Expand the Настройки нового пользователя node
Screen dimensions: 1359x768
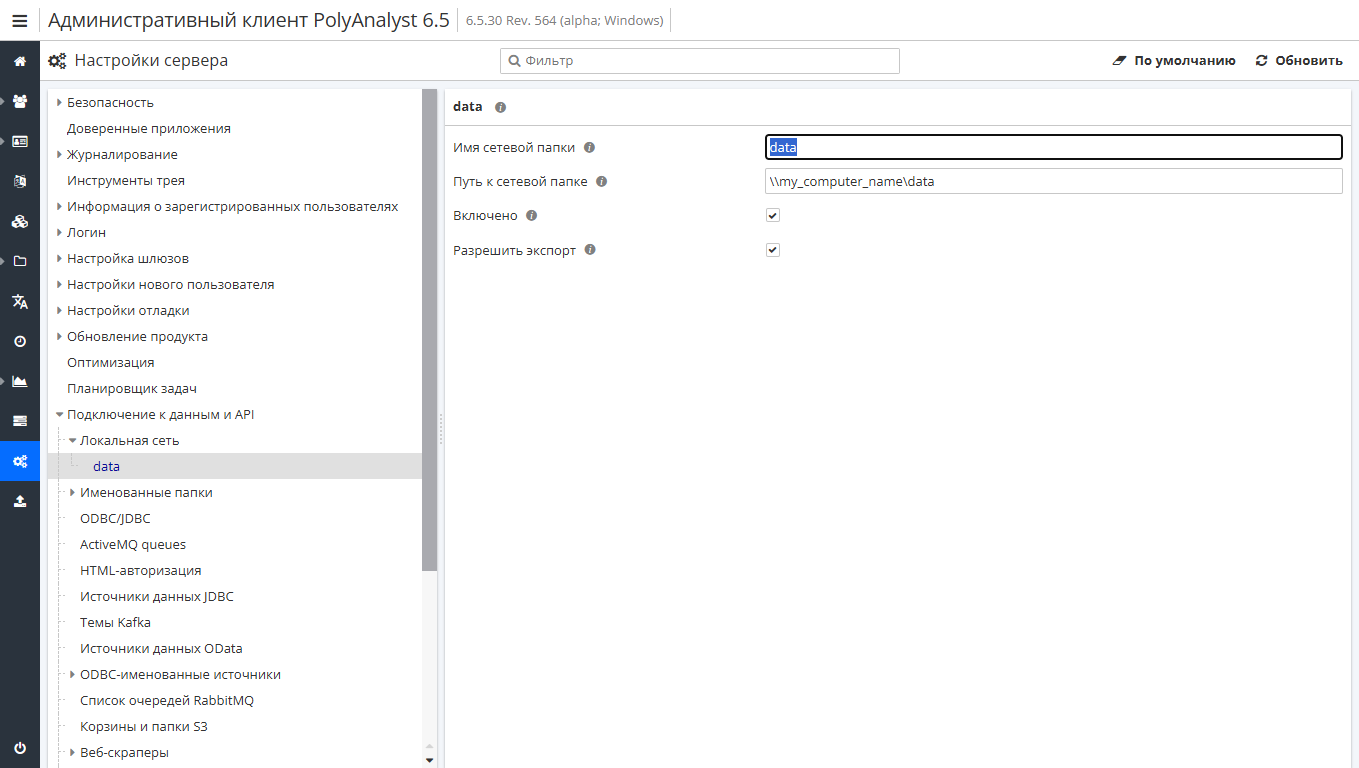60,284
